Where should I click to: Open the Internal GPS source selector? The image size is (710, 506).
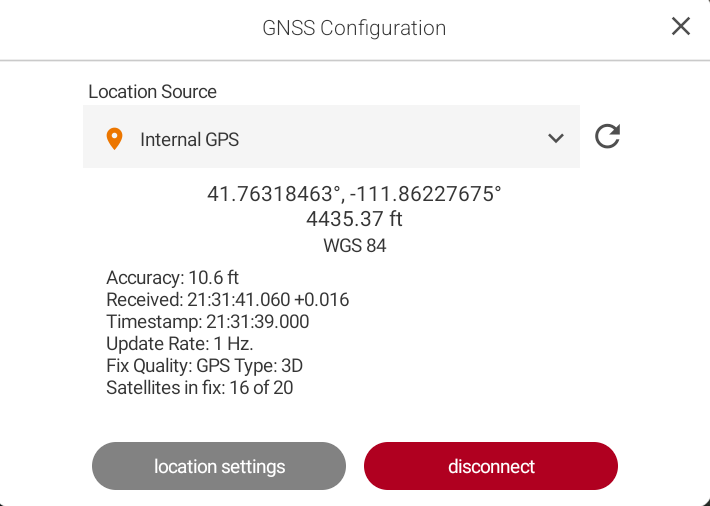330,138
